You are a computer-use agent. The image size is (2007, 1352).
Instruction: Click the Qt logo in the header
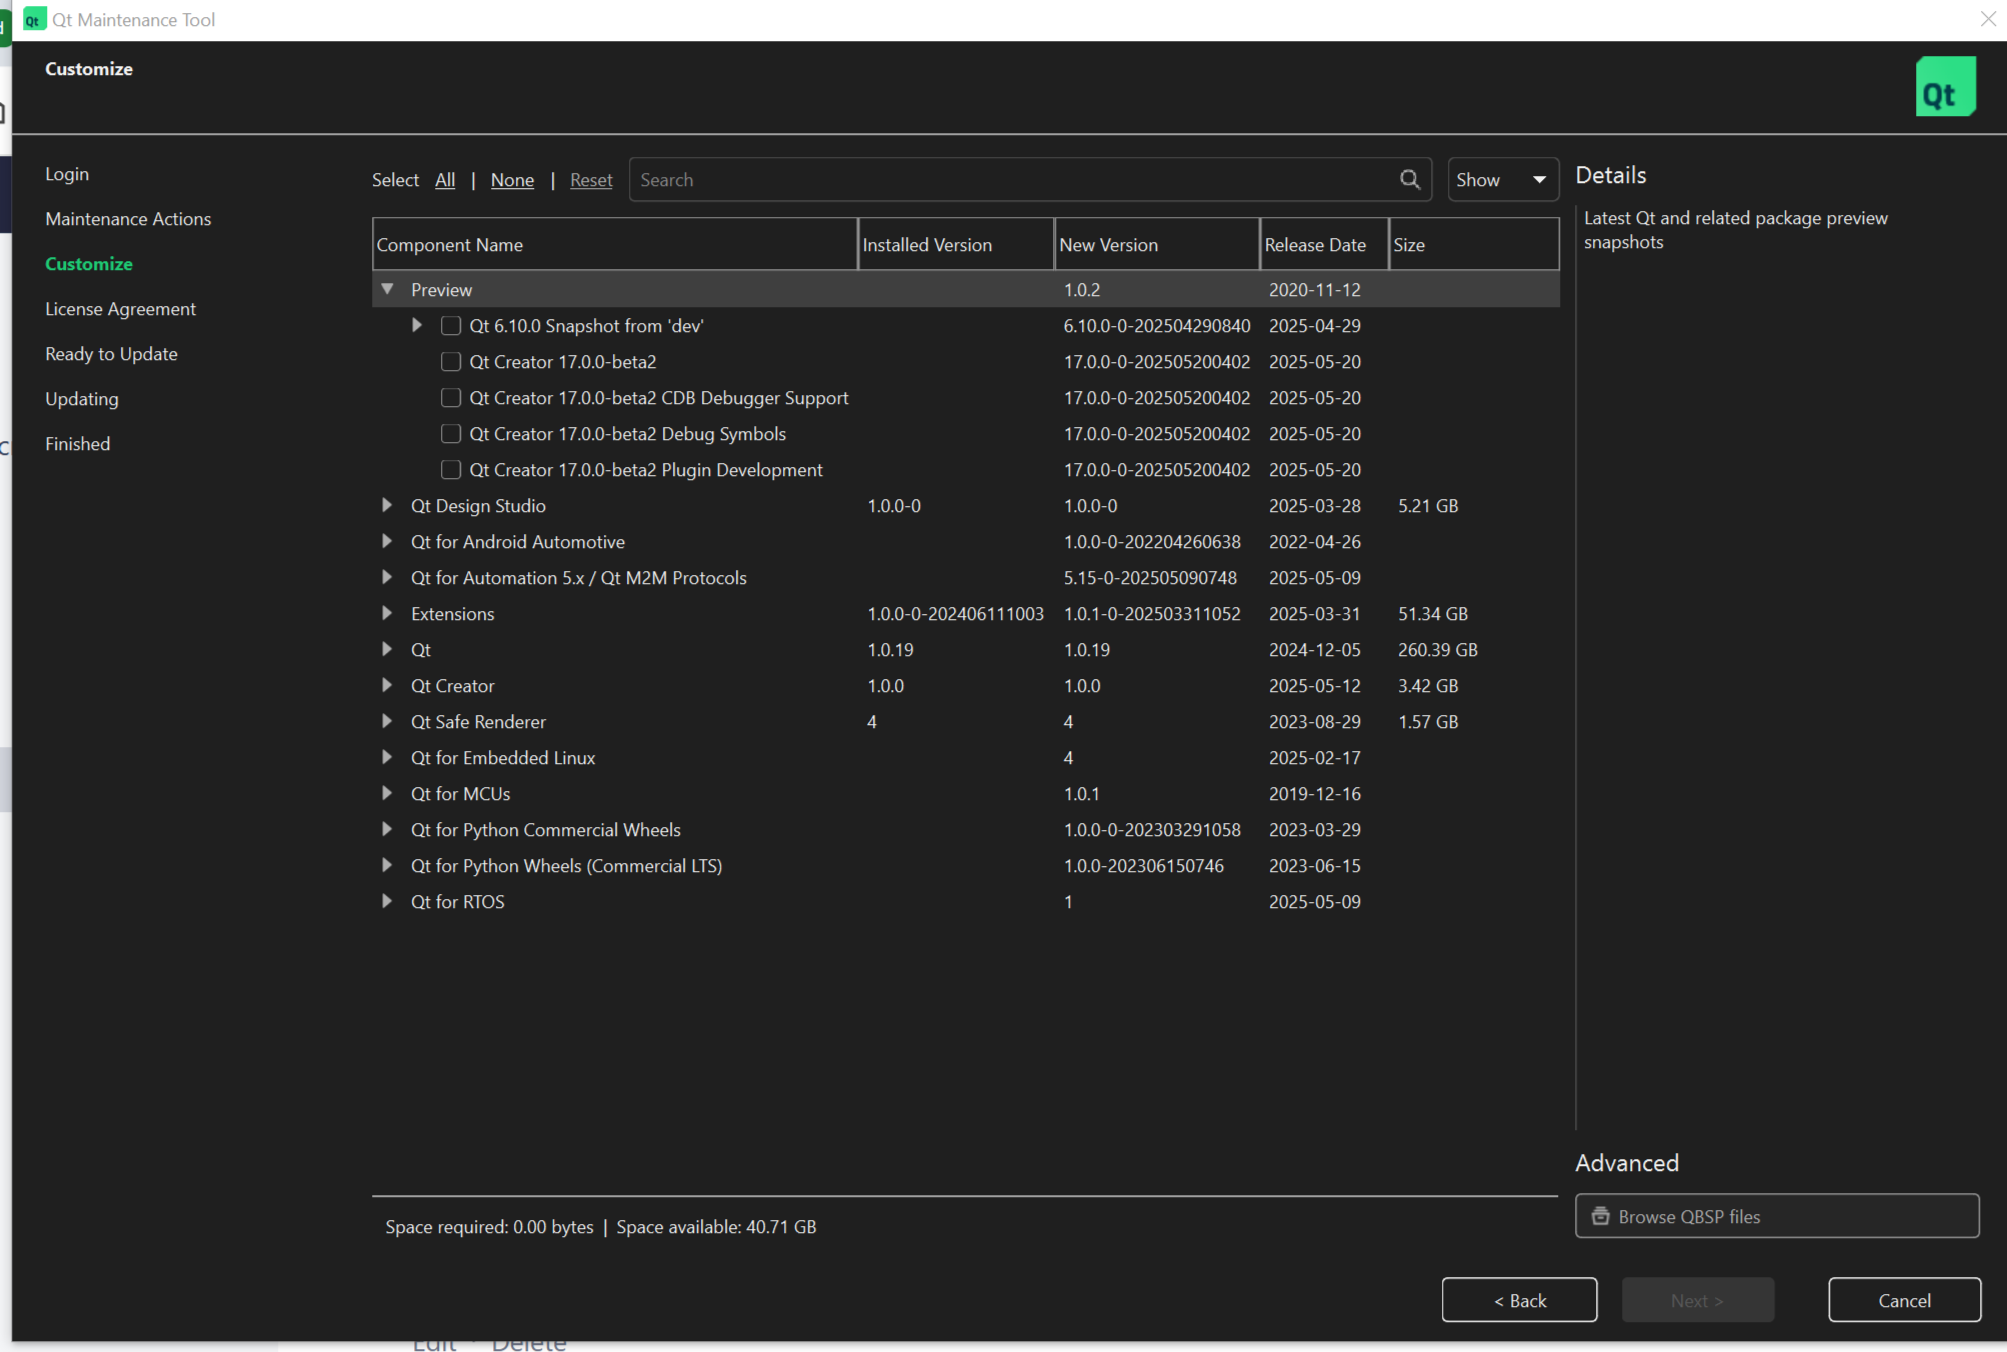coord(1945,87)
